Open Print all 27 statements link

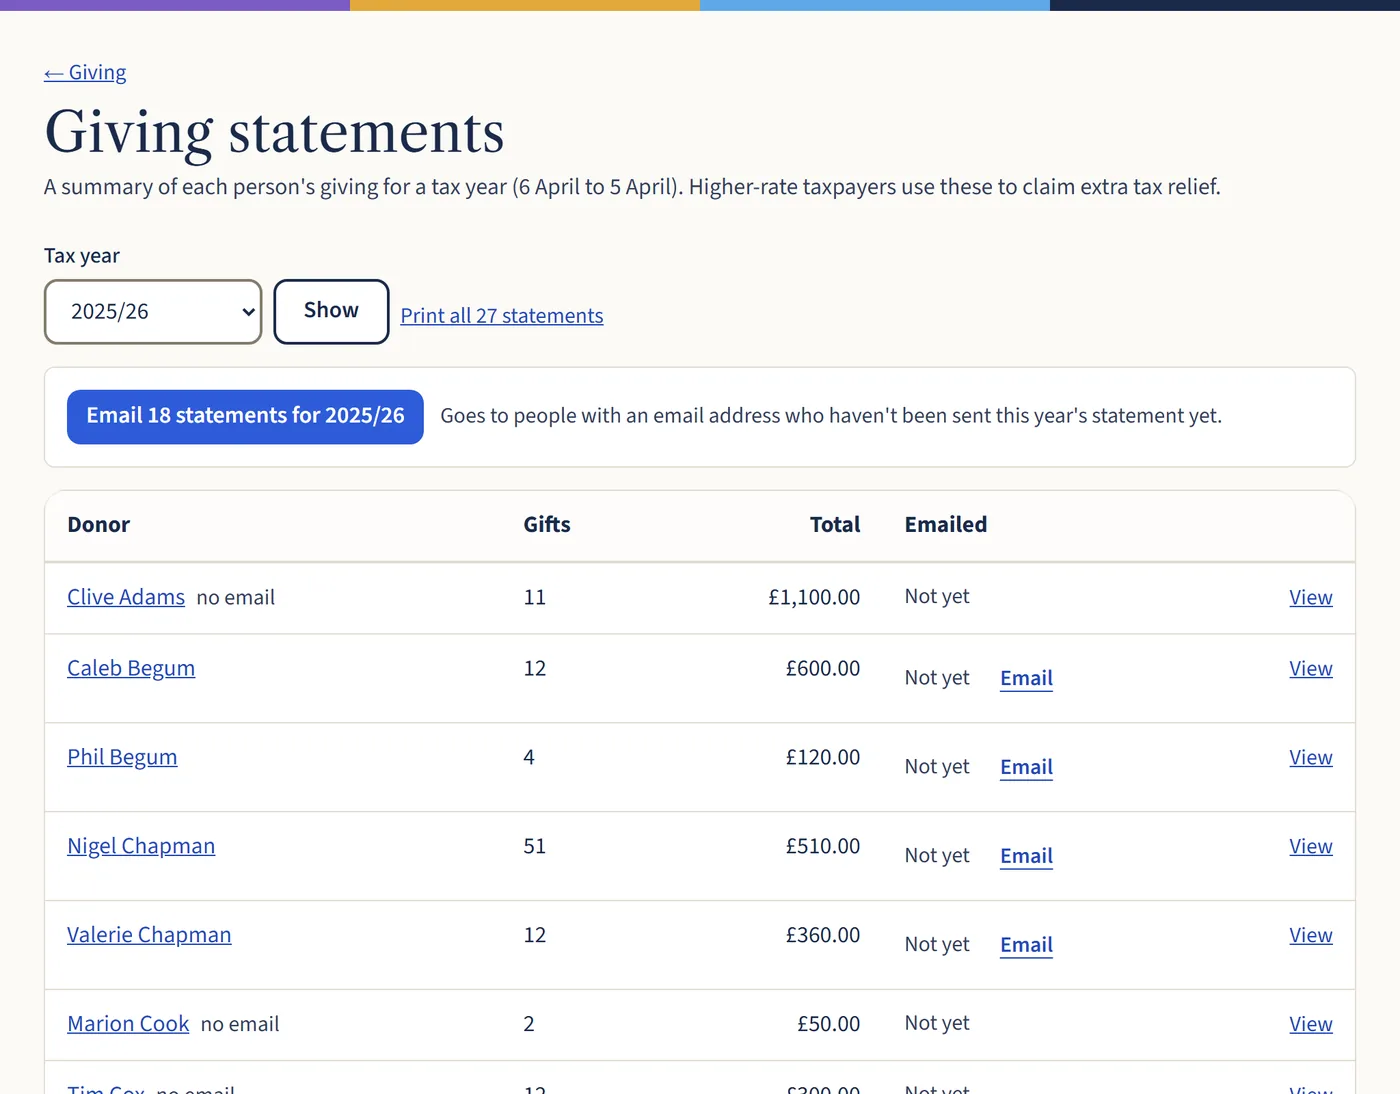(502, 316)
